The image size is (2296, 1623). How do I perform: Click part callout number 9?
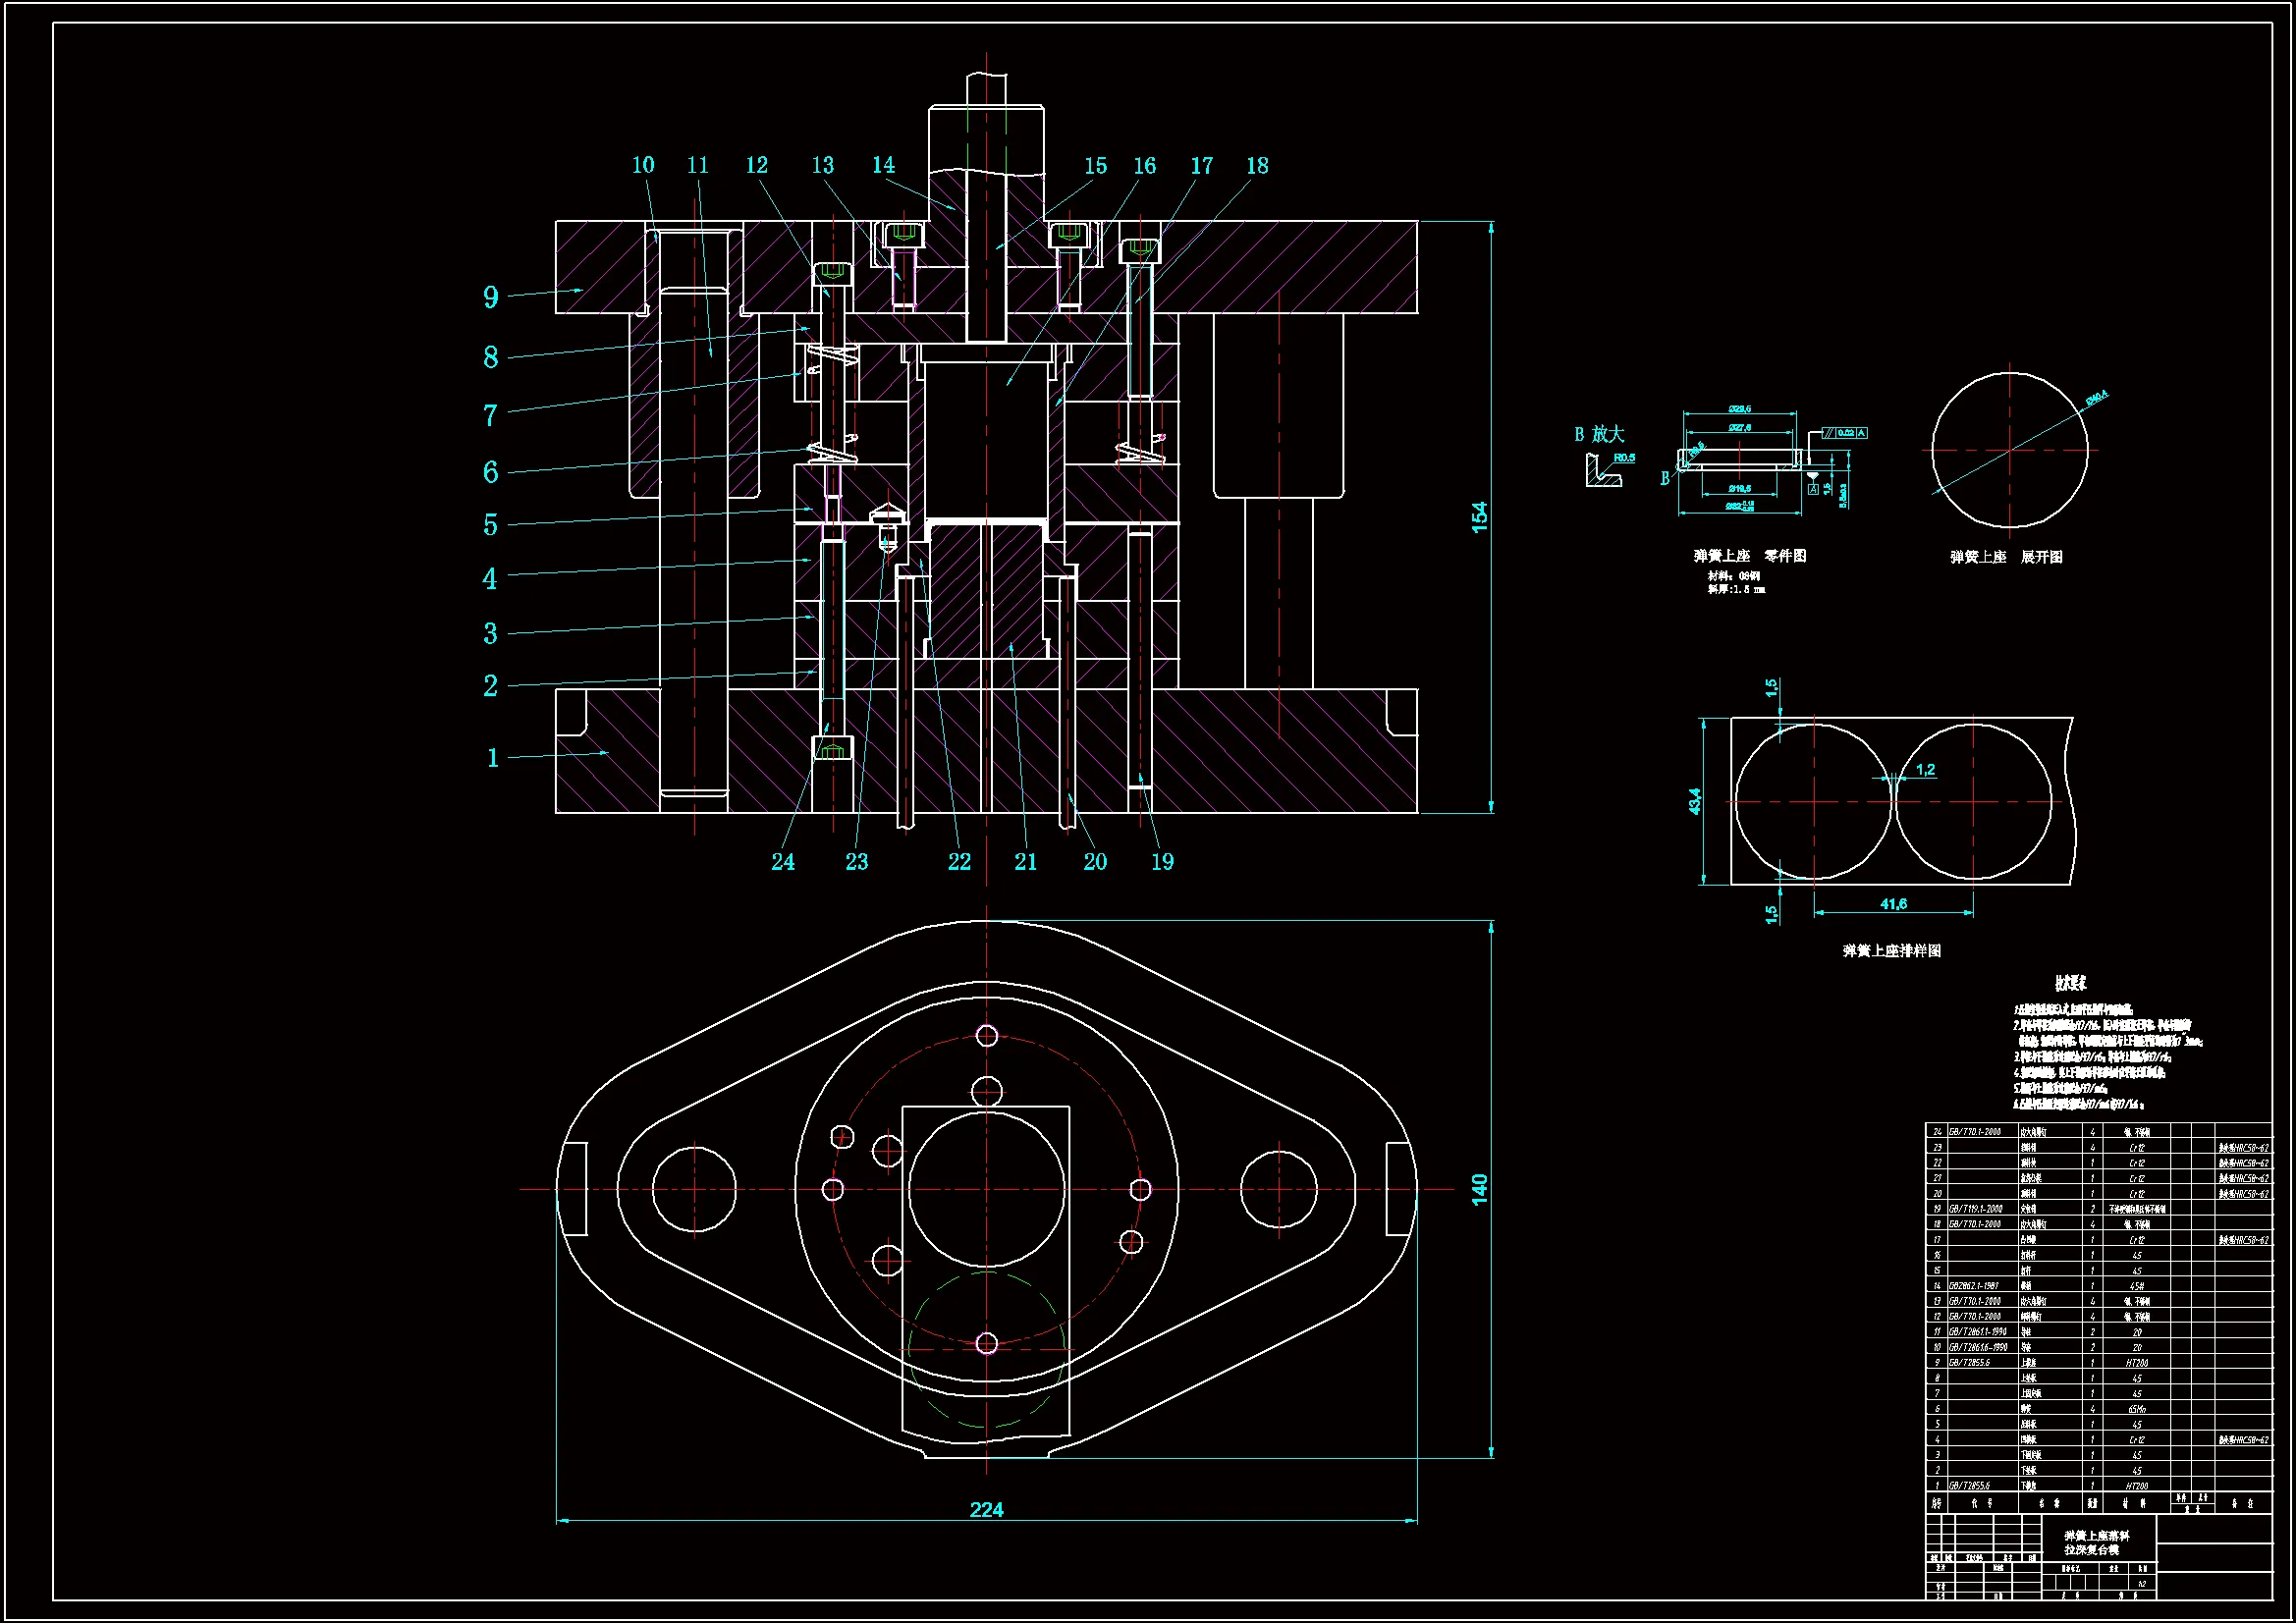(x=490, y=297)
